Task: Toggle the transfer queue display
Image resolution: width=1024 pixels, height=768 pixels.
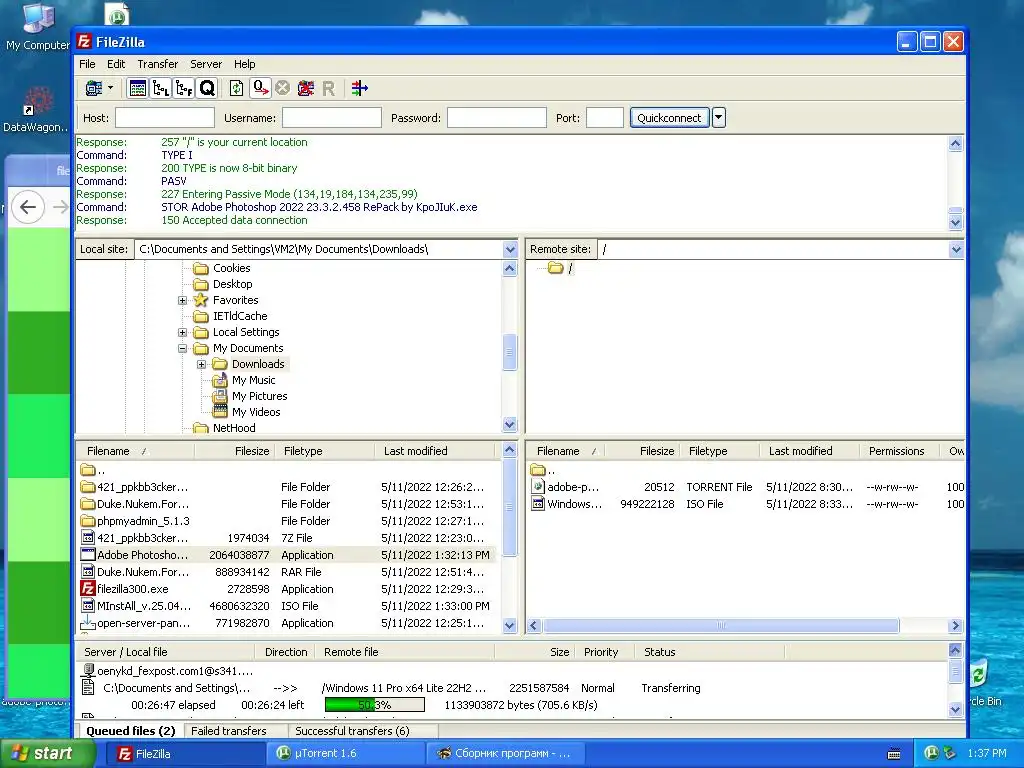Action: pyautogui.click(x=207, y=88)
